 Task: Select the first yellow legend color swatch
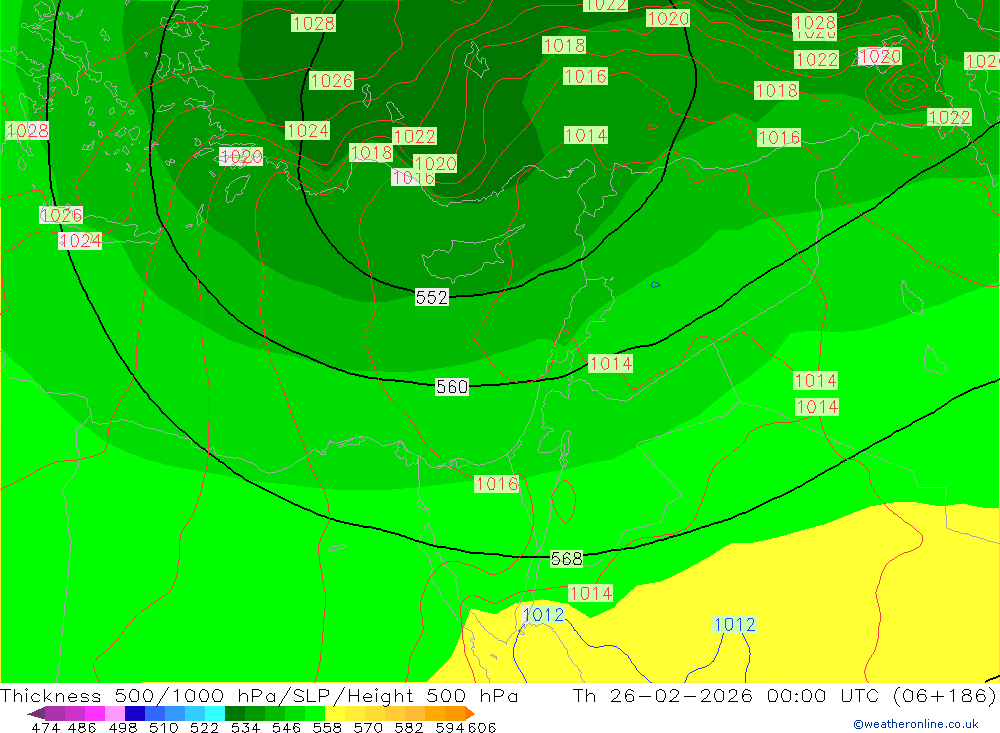(335, 713)
